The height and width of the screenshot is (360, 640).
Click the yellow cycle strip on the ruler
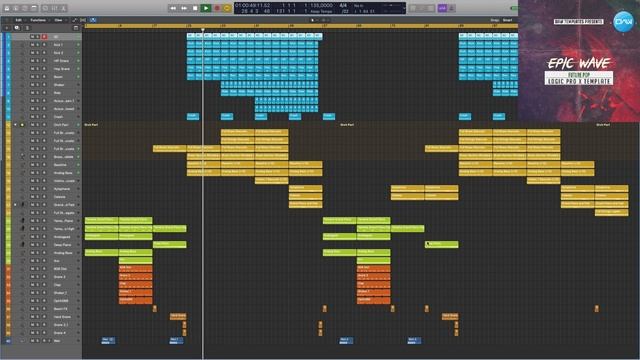click(300, 26)
